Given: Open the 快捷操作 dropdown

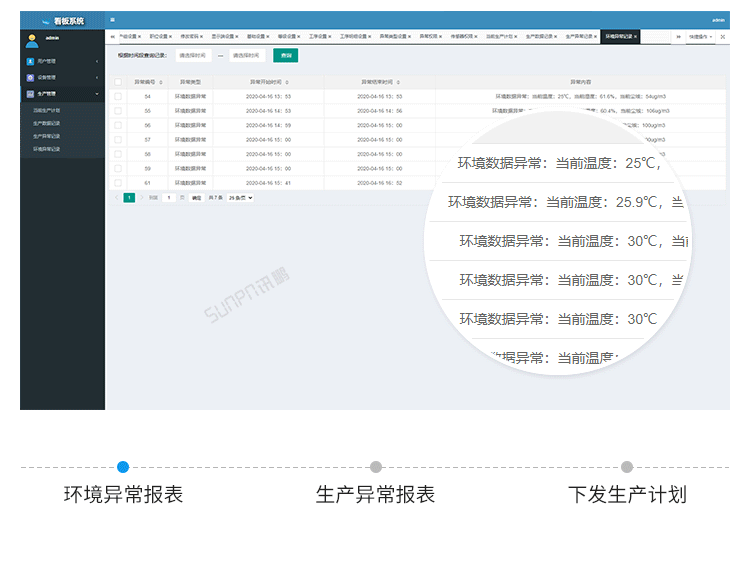Looking at the screenshot, I should tap(699, 36).
